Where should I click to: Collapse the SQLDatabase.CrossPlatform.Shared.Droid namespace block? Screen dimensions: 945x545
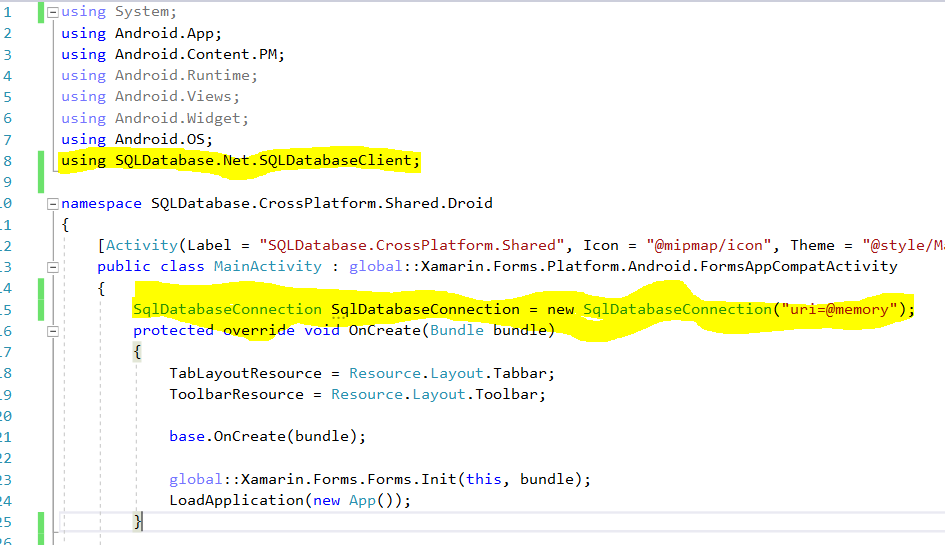53,203
